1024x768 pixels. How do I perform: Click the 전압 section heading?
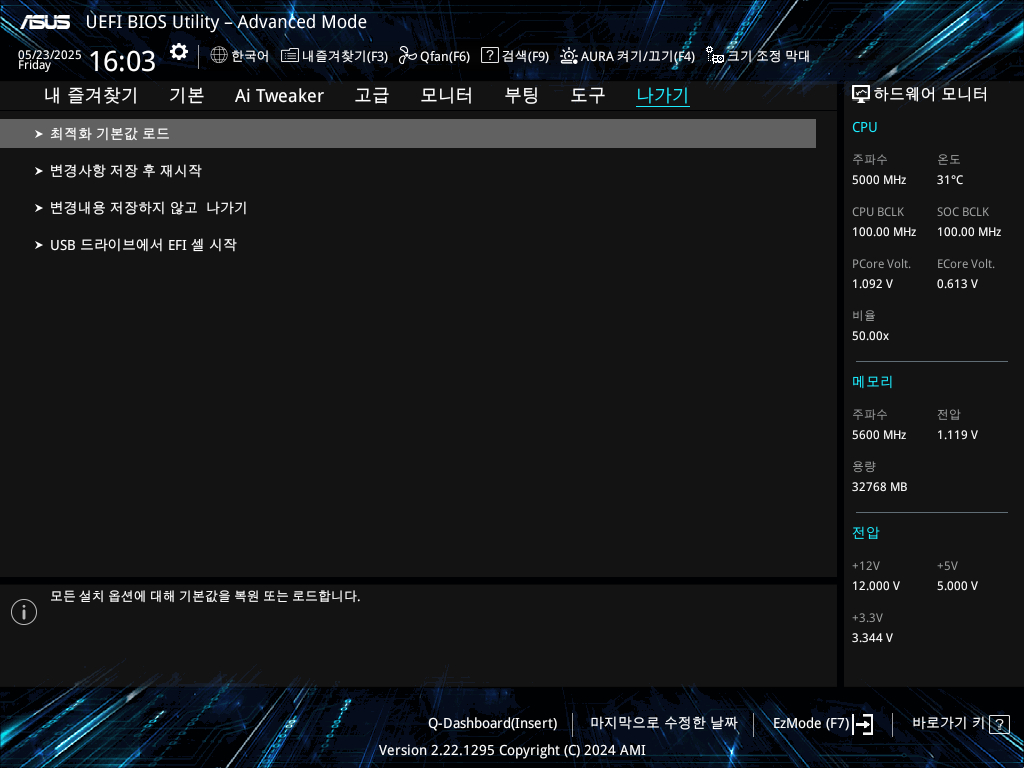pos(865,533)
